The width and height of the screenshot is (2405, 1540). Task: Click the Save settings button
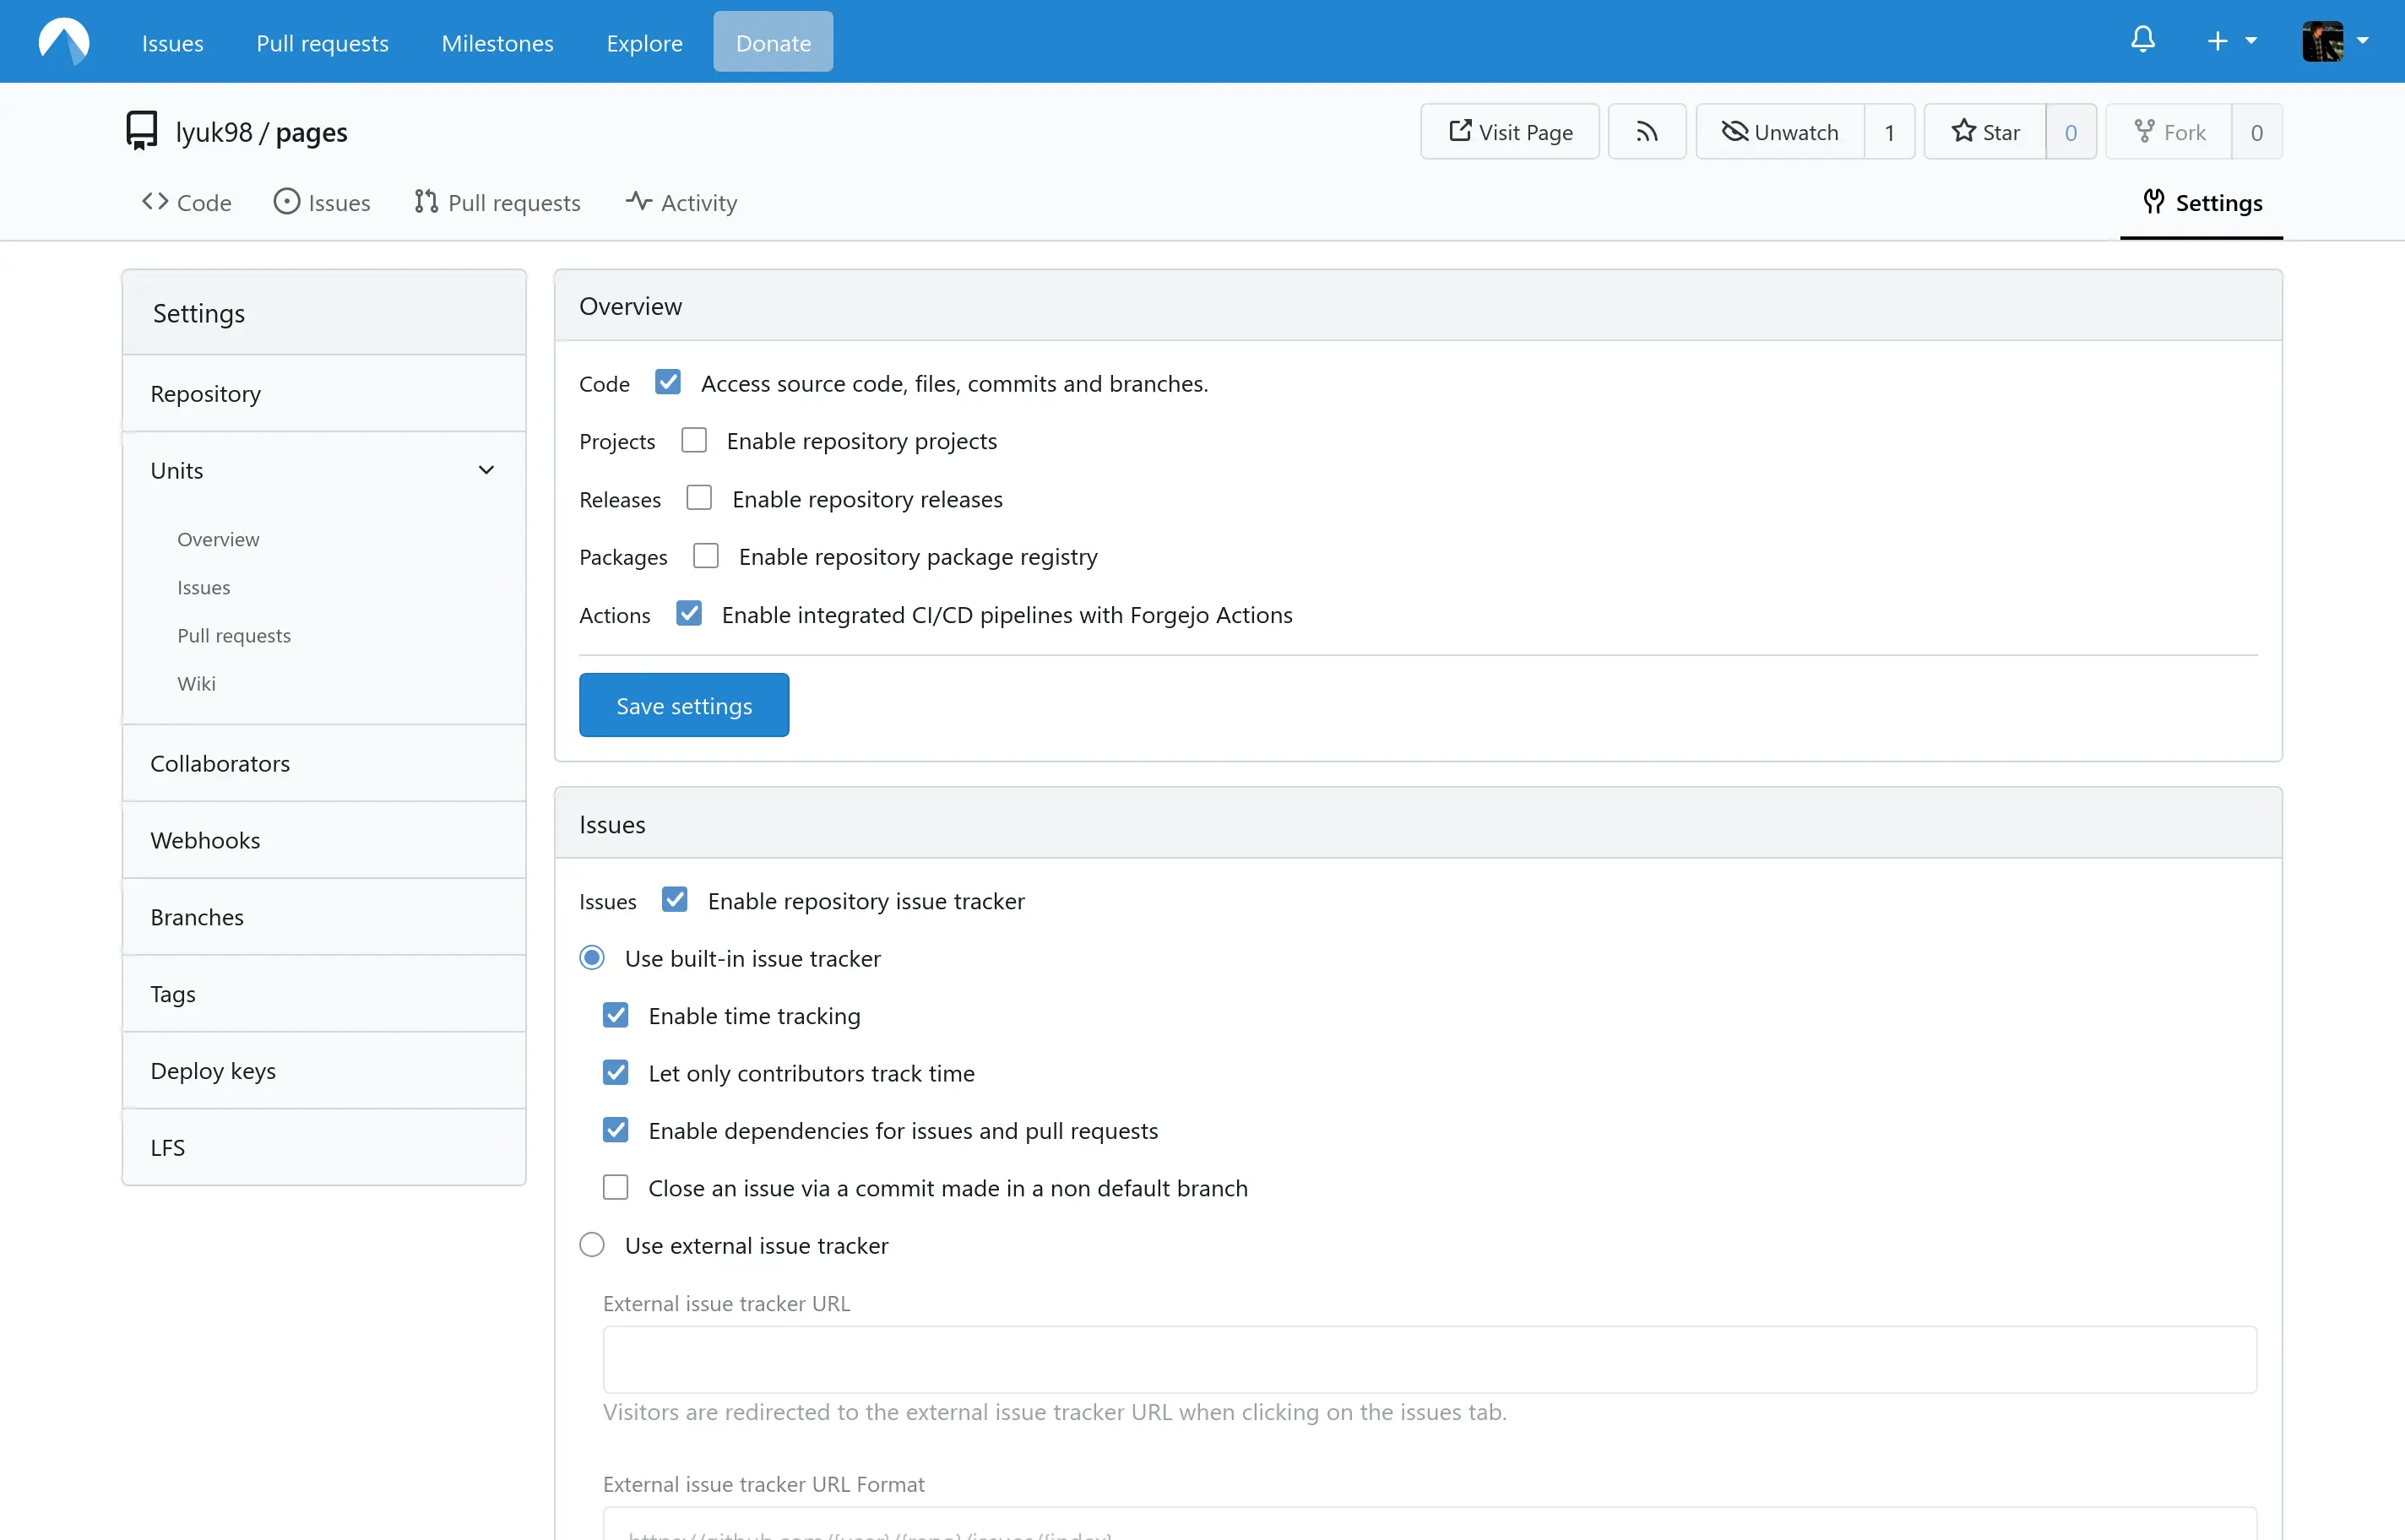coord(683,704)
